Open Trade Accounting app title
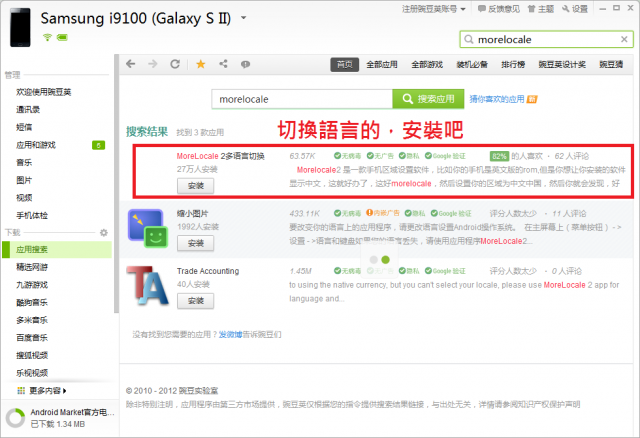This screenshot has height=438, width=640. 208,271
